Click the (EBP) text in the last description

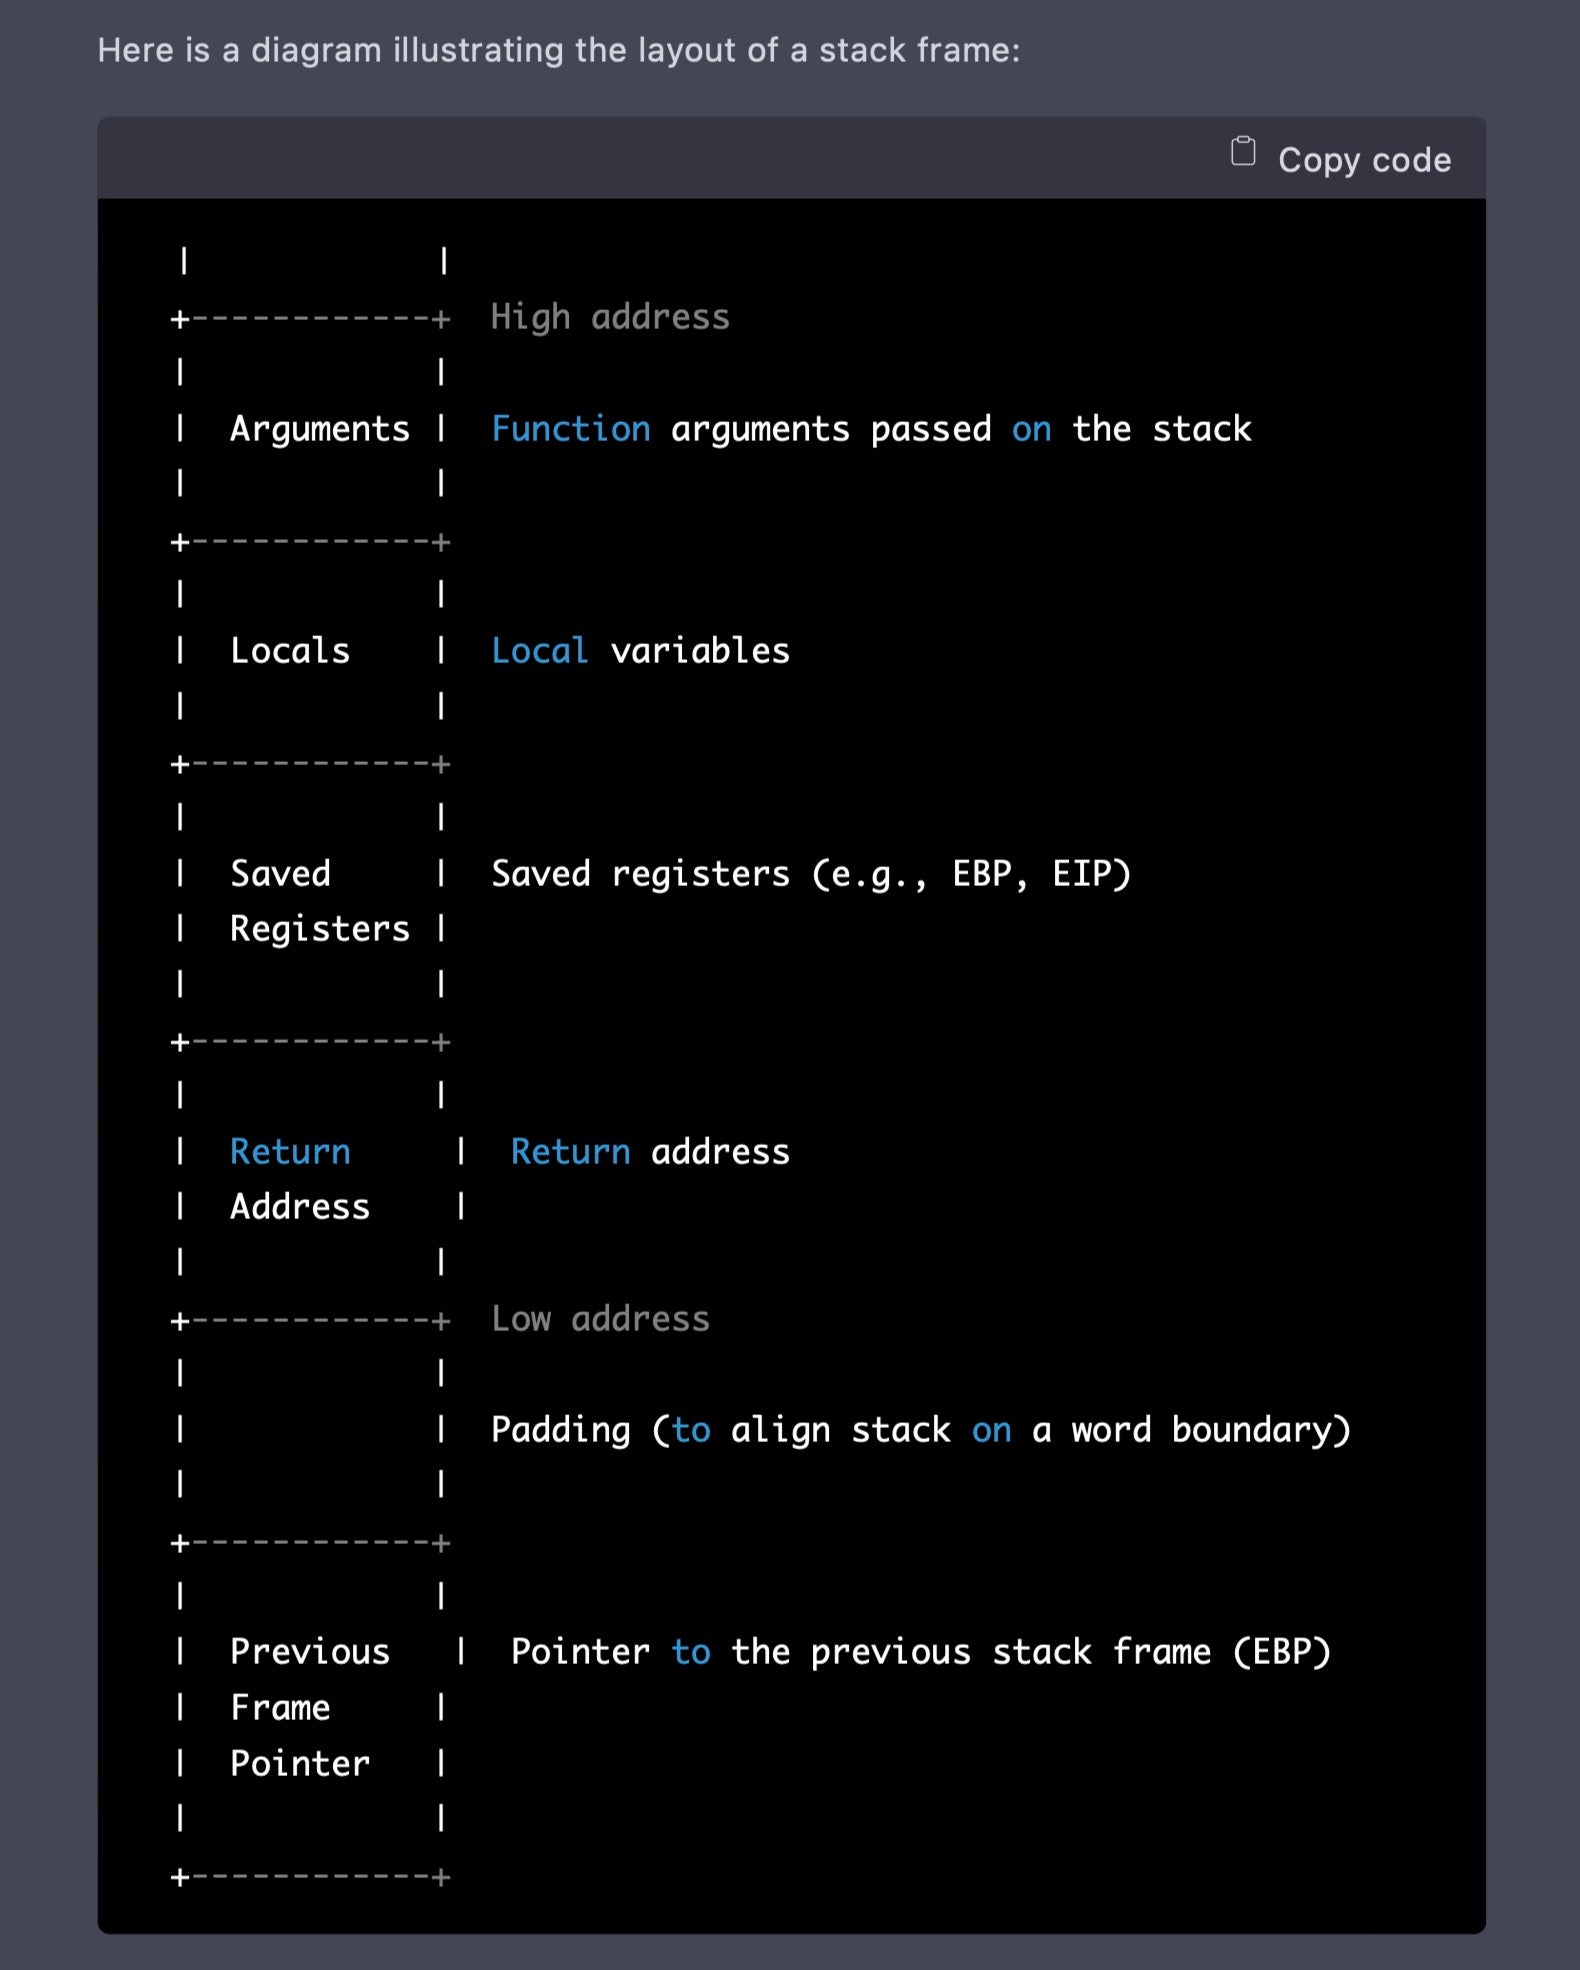coord(1281,1652)
